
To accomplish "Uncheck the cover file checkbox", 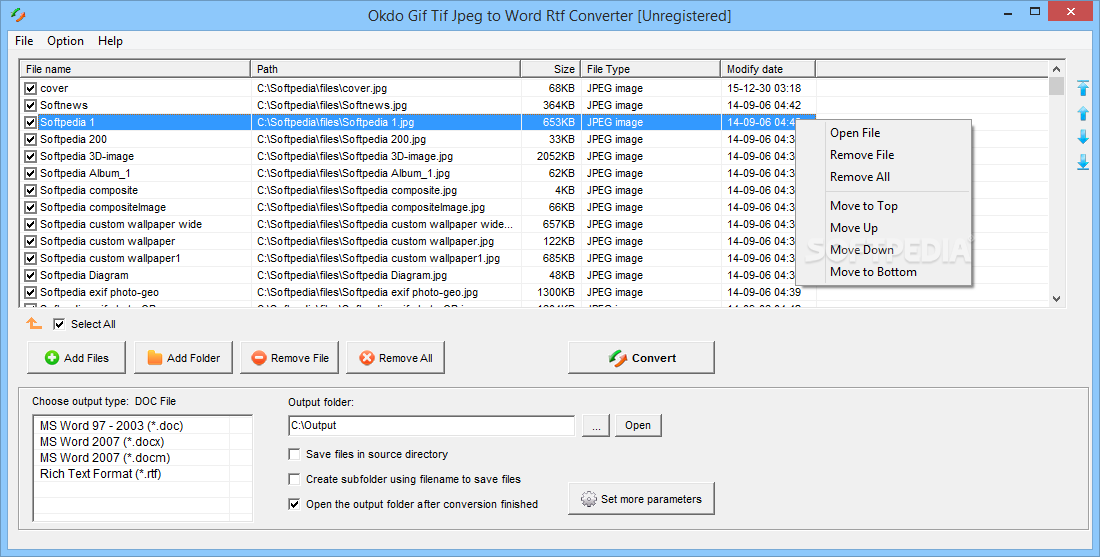I will (30, 88).
